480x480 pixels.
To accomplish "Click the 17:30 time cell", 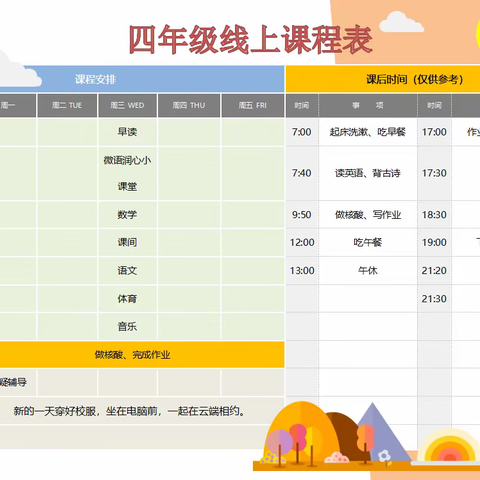I will point(434,173).
